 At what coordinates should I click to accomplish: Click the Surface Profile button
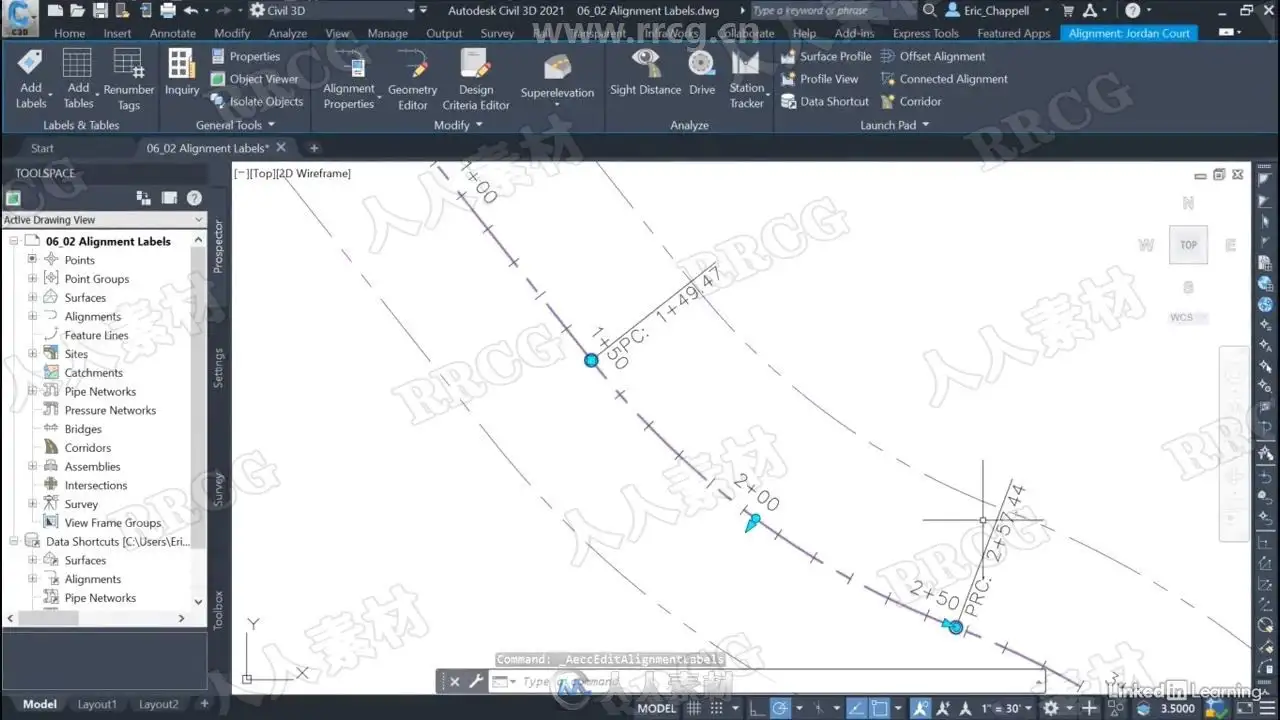coord(826,57)
